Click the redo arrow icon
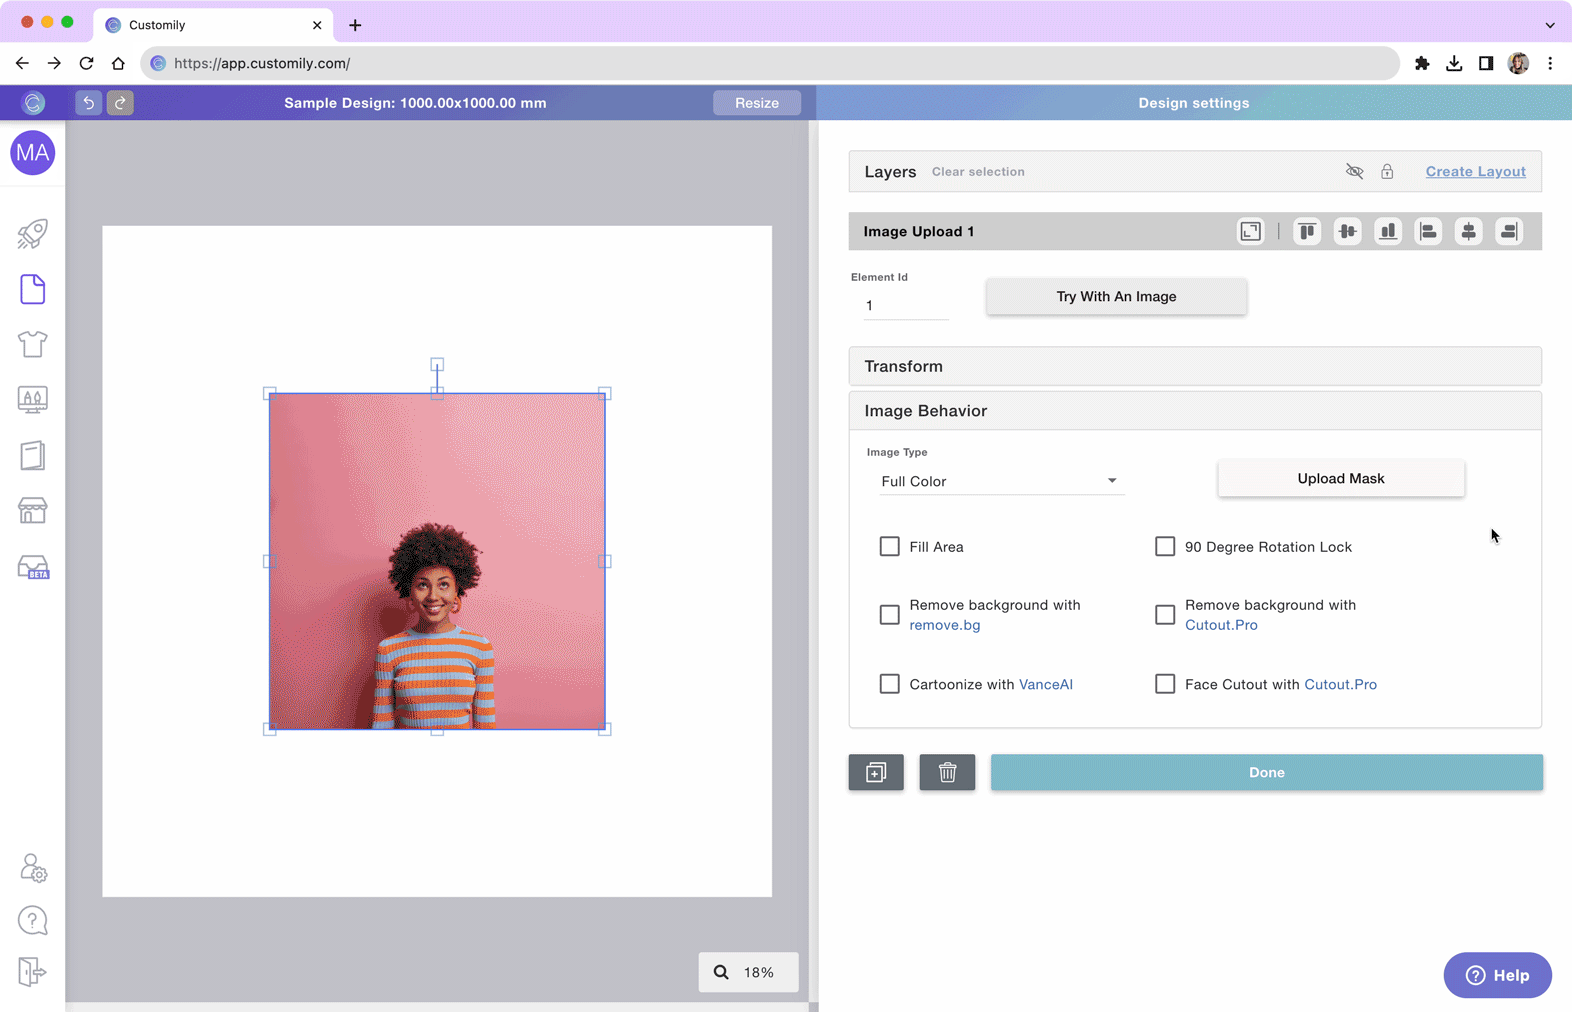Image resolution: width=1572 pixels, height=1012 pixels. point(120,103)
